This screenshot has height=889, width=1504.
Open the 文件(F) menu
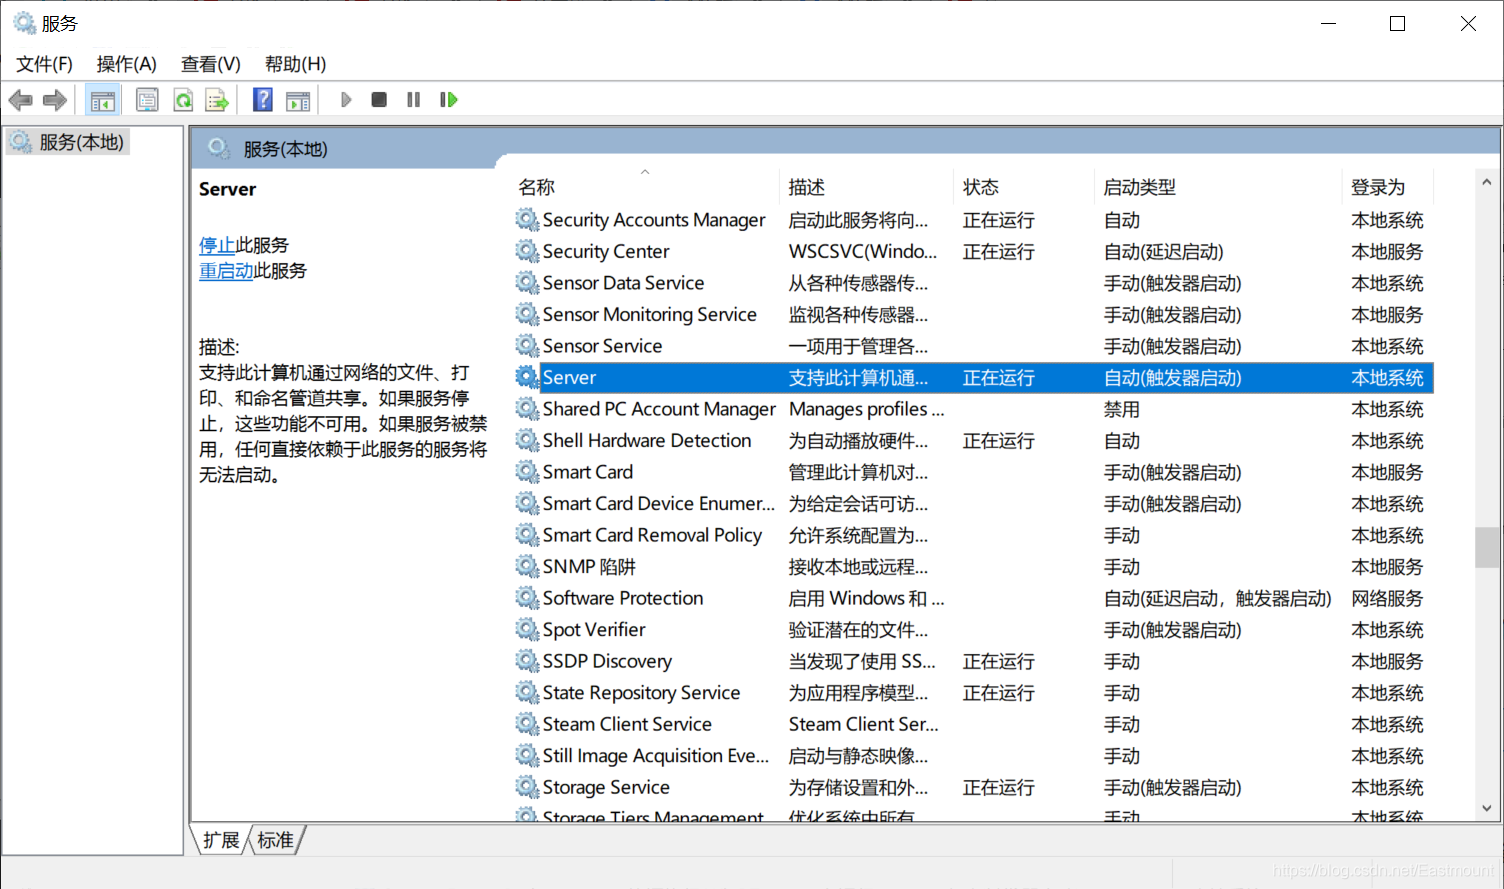coord(44,64)
